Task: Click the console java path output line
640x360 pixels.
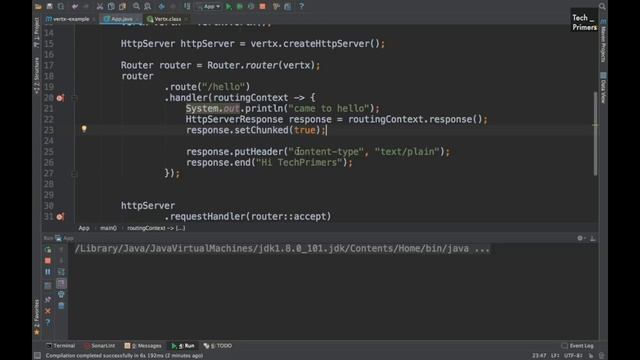Action: pyautogui.click(x=282, y=249)
